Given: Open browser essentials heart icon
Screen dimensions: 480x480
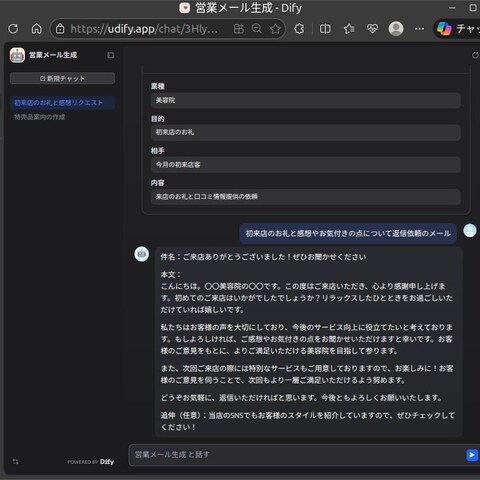Looking at the screenshot, I should pos(372,29).
